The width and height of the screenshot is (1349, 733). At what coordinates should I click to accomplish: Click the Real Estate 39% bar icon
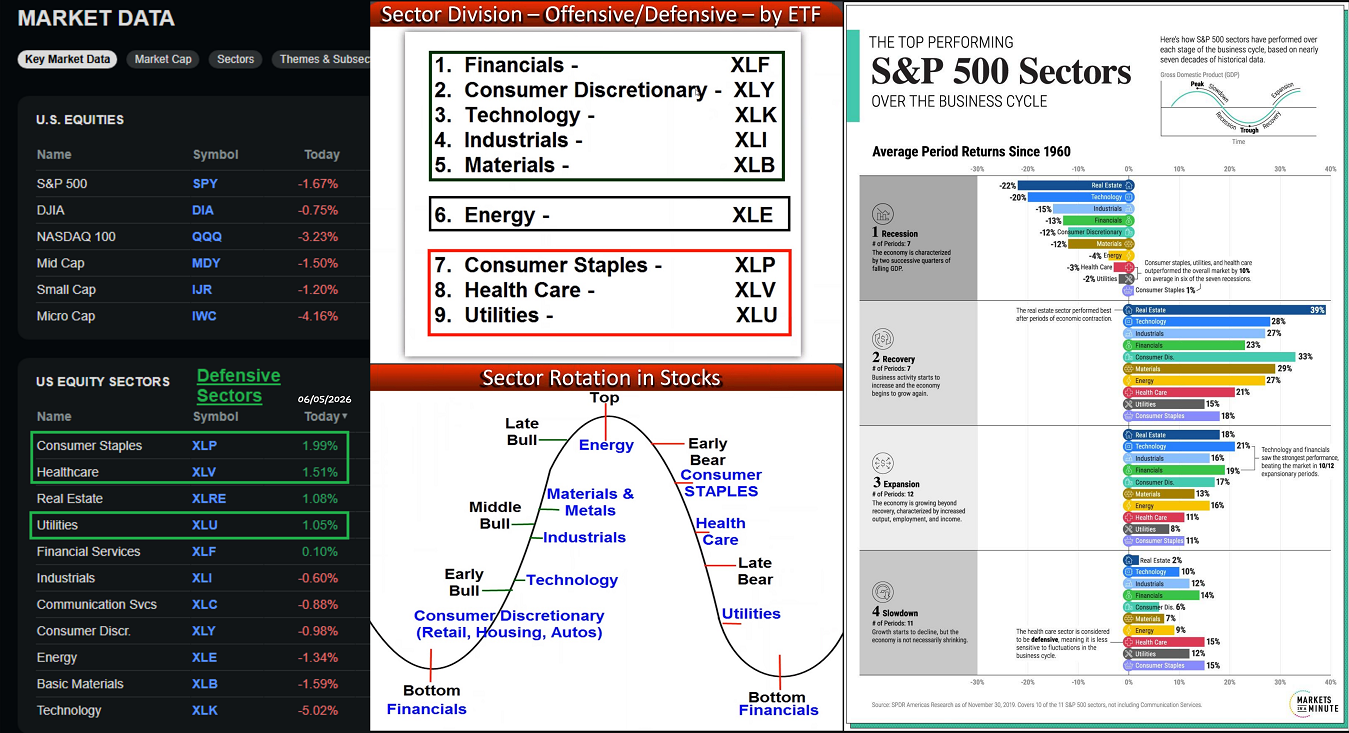(1128, 310)
